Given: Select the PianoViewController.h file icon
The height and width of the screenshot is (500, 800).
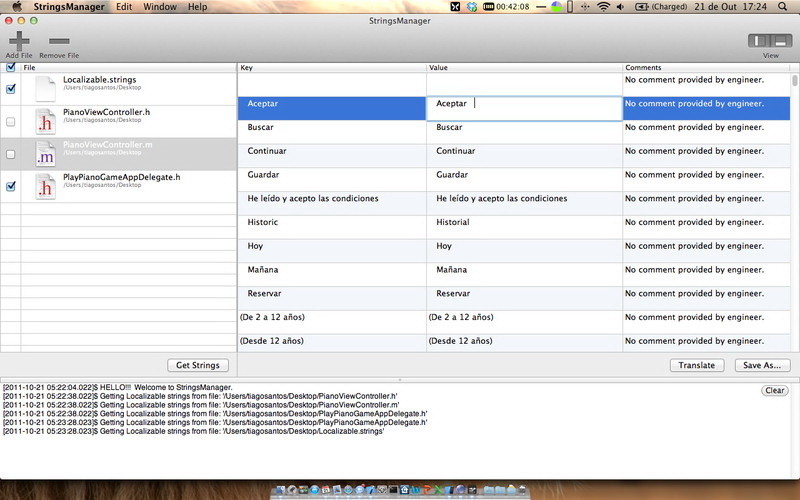Looking at the screenshot, I should pyautogui.click(x=45, y=122).
